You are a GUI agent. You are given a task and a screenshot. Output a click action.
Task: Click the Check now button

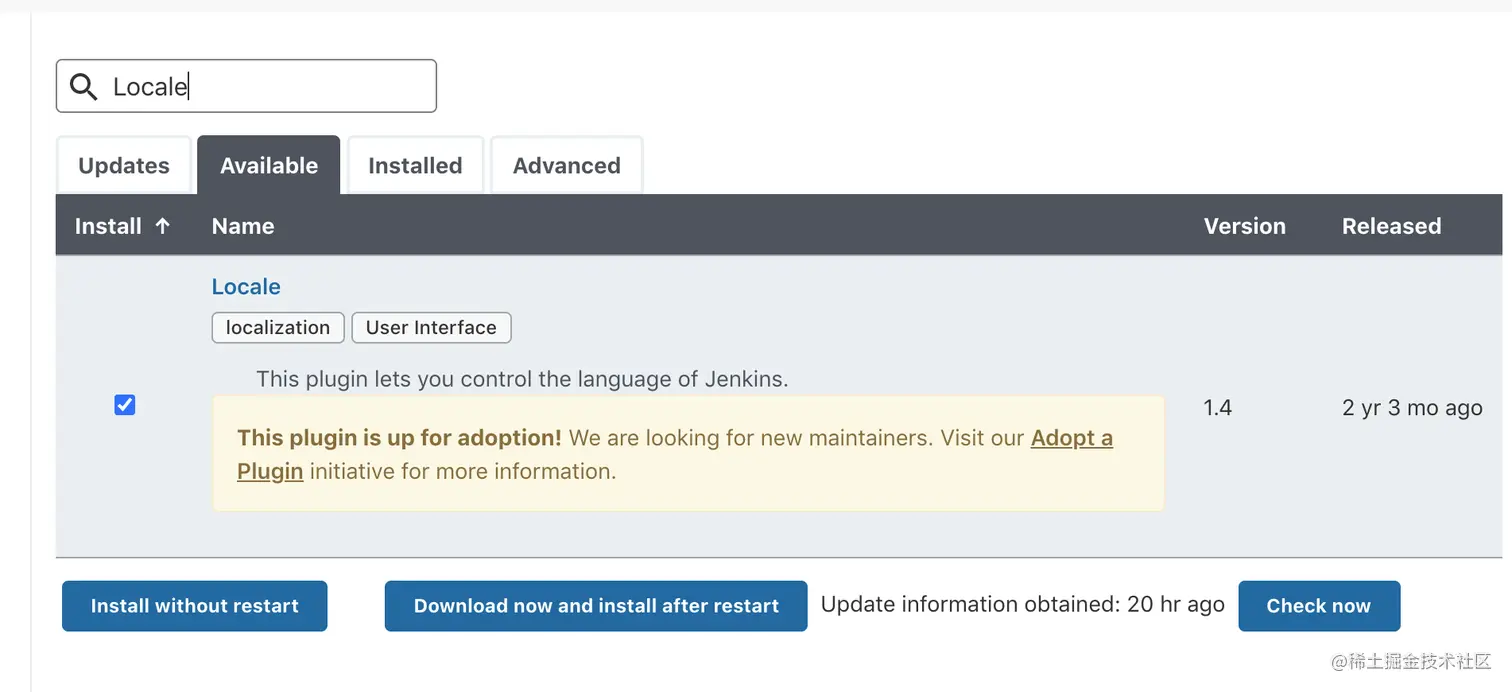click(1318, 606)
